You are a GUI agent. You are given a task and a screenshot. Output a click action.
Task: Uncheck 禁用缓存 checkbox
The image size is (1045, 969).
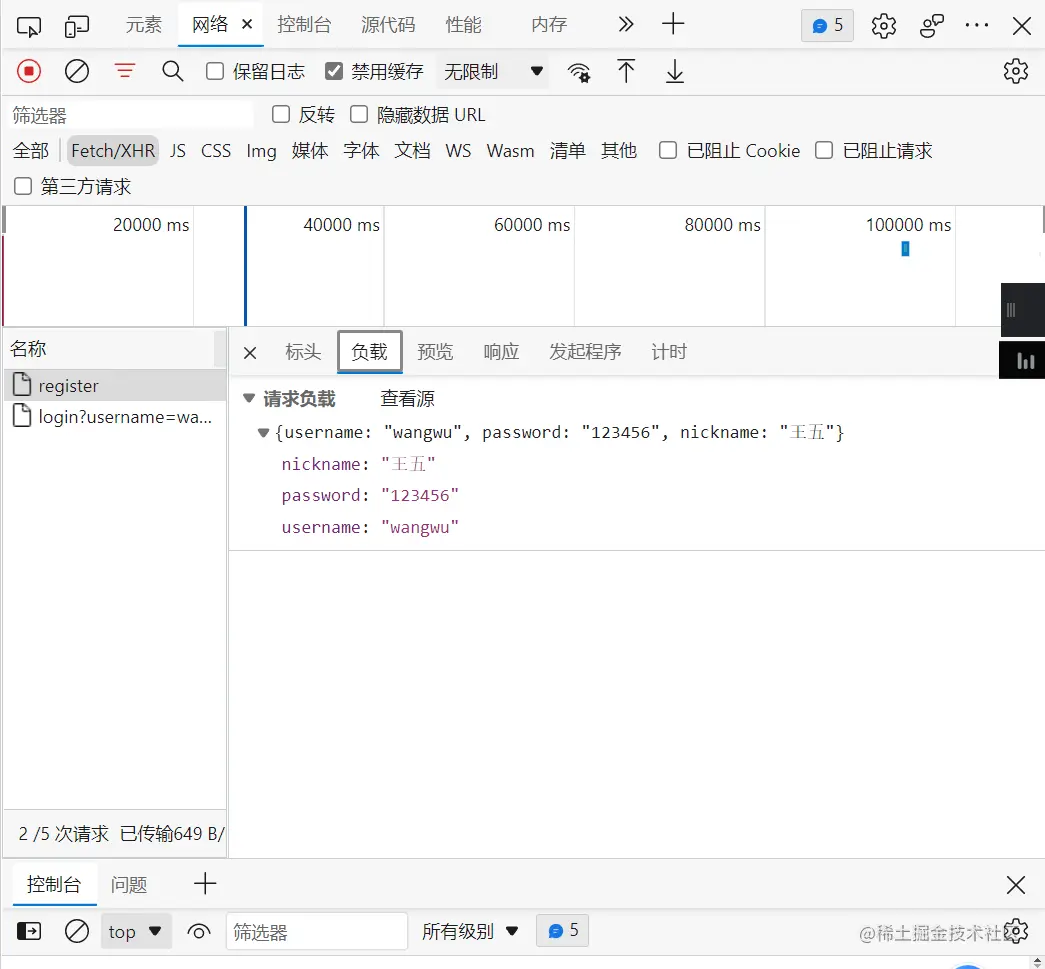pos(333,71)
